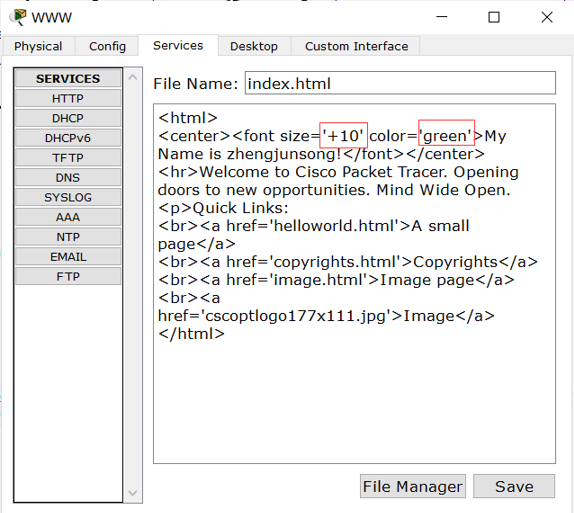
Task: Select the HTTP service
Action: pos(68,98)
